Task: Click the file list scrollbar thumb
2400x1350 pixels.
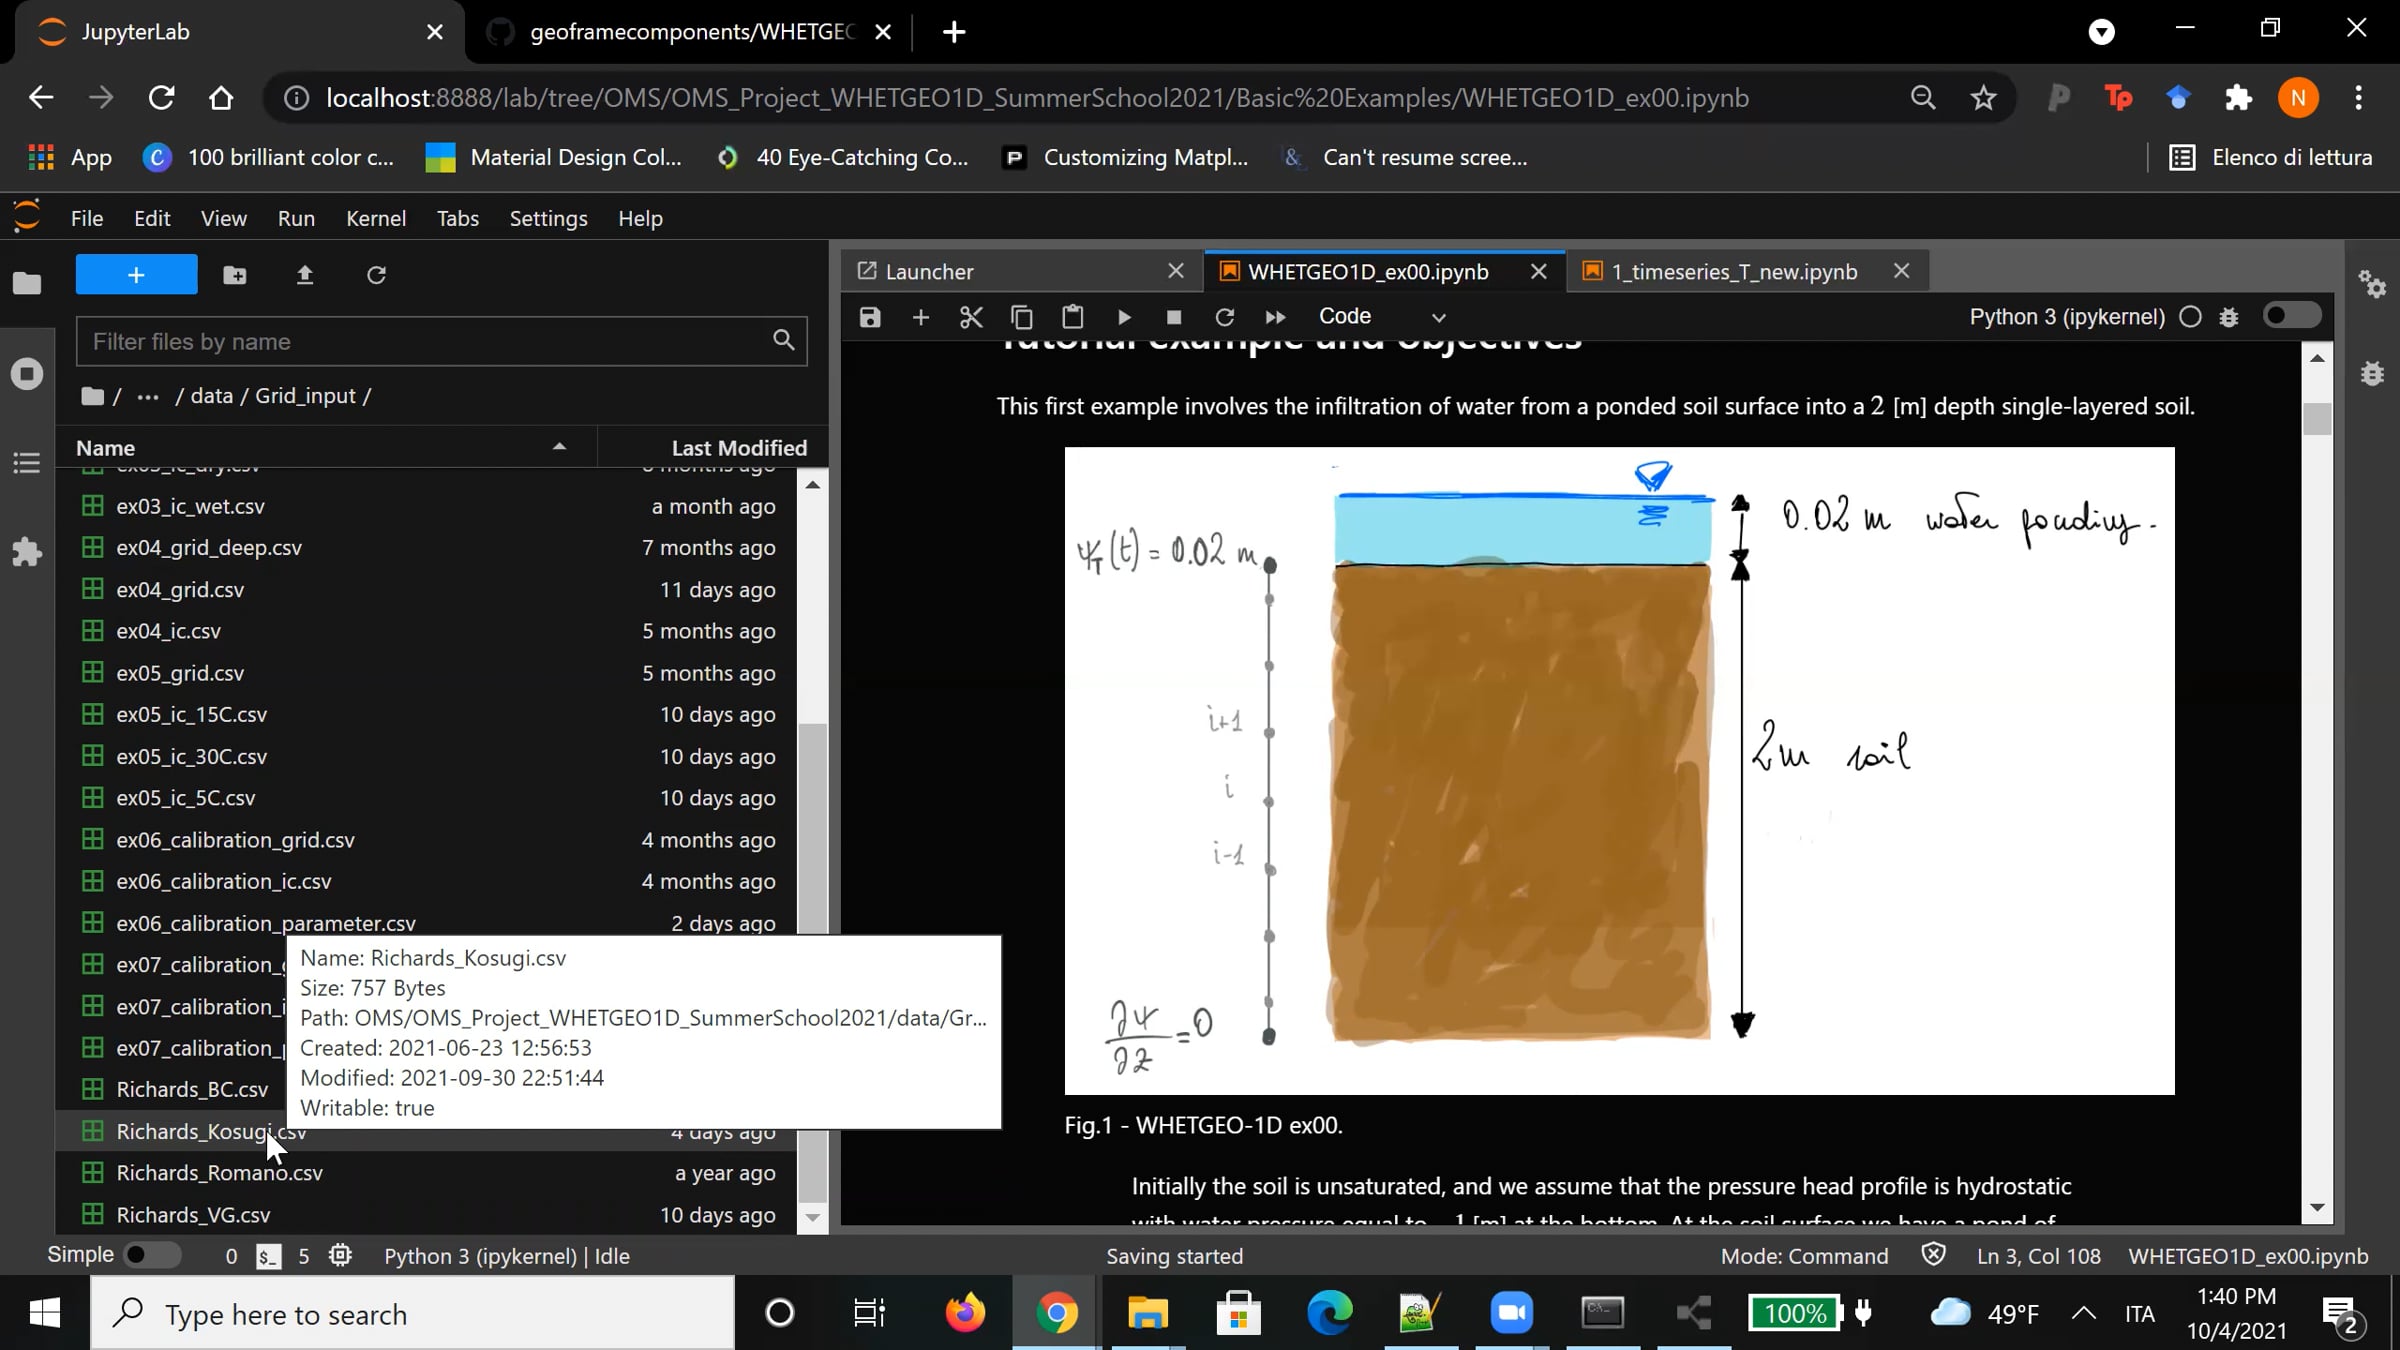Action: [812, 964]
